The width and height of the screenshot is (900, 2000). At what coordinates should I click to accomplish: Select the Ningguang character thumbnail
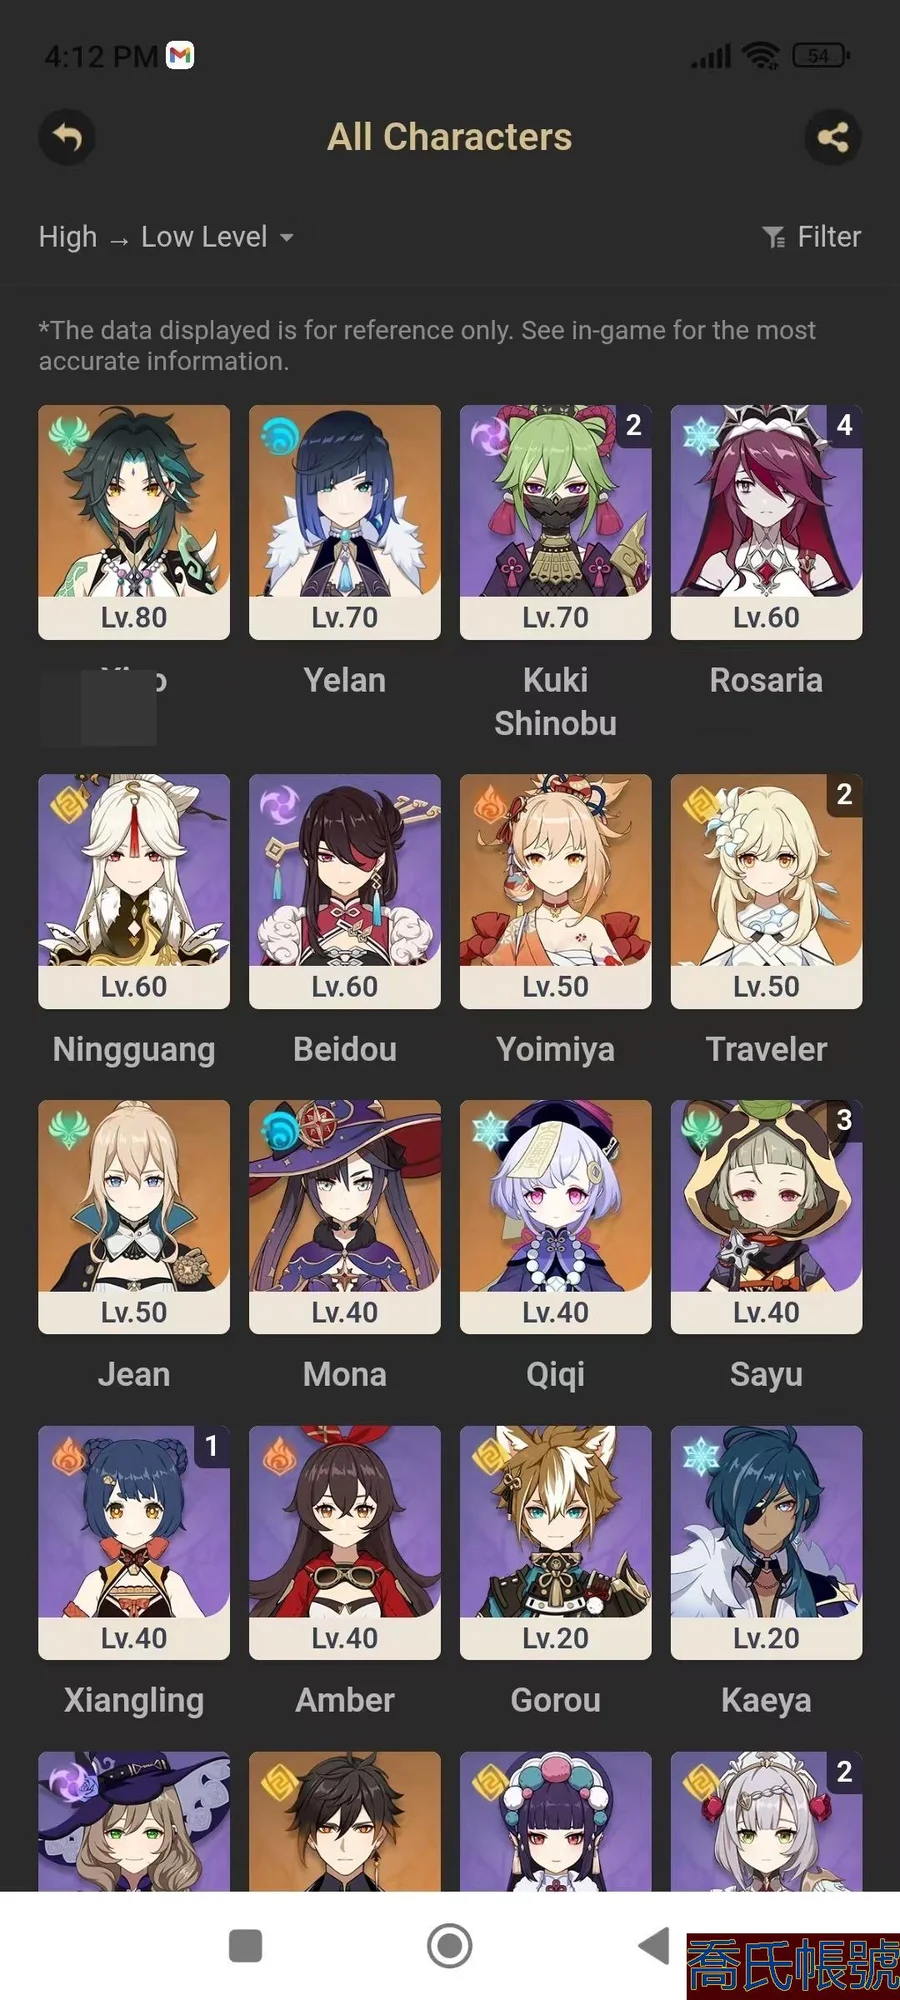(x=134, y=891)
